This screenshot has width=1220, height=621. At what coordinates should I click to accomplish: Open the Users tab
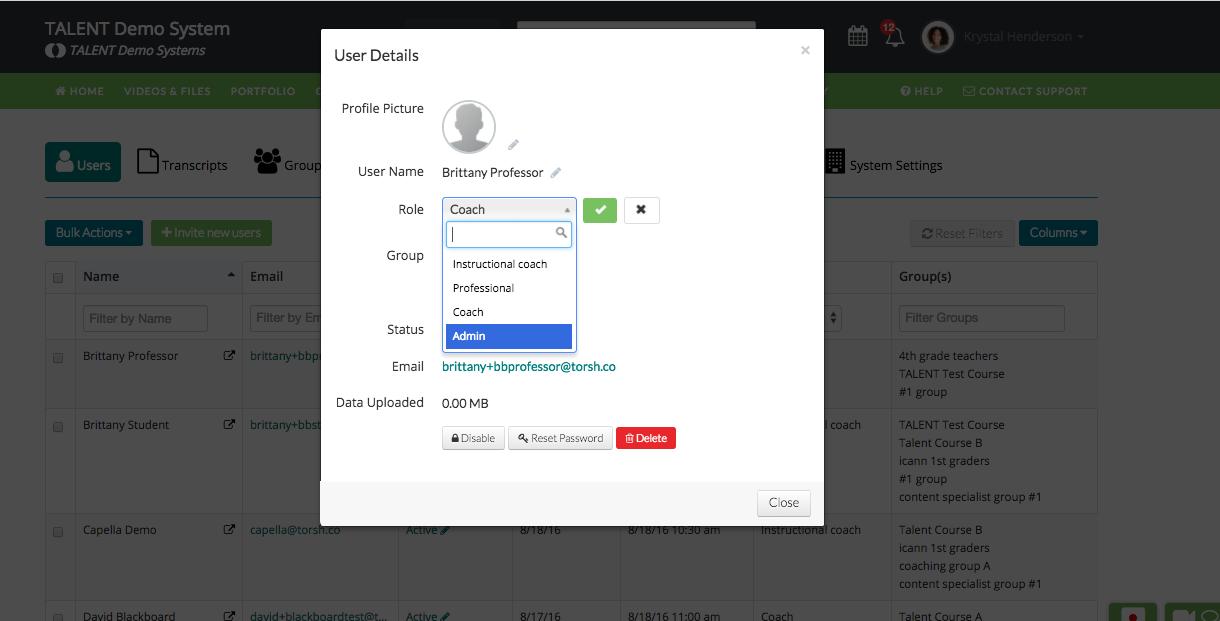[83, 163]
